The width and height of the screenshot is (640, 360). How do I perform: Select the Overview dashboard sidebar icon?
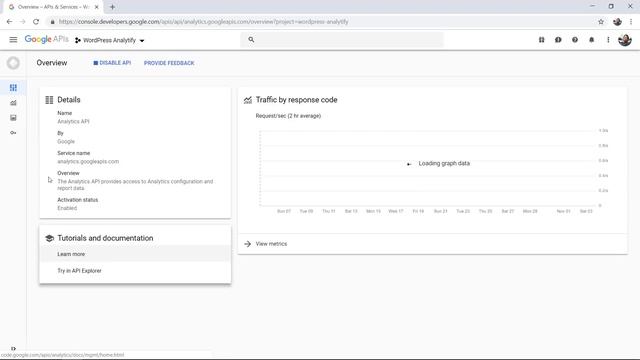[x=13, y=88]
